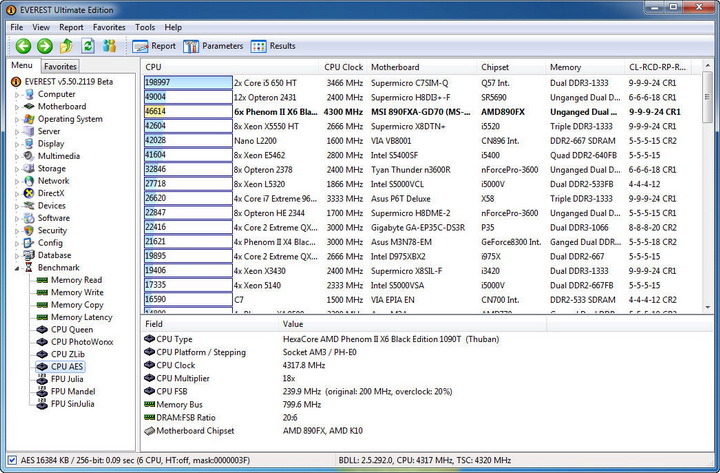720x473 pixels.
Task: Select the Security shield icon
Action: click(x=29, y=231)
